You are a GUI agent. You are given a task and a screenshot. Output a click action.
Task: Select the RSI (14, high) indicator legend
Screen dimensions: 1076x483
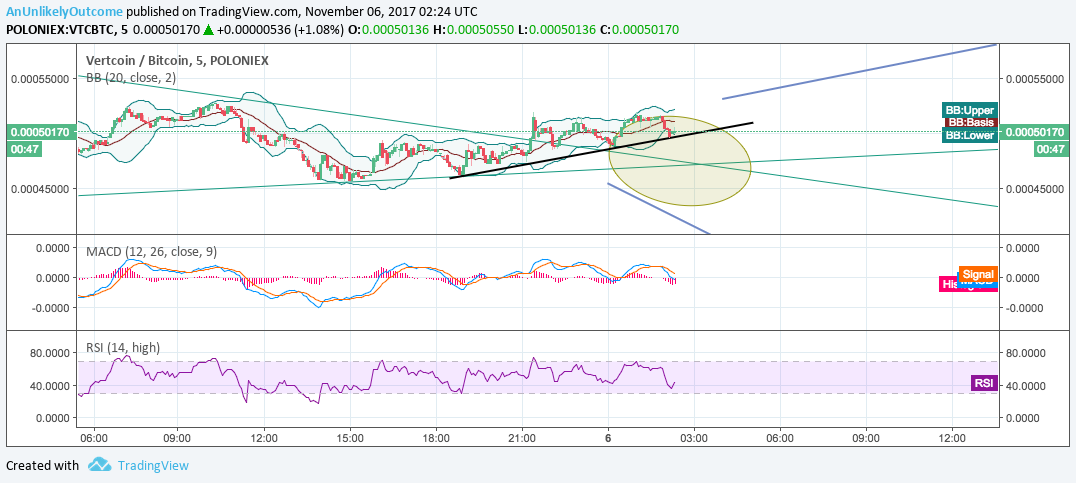tap(123, 347)
